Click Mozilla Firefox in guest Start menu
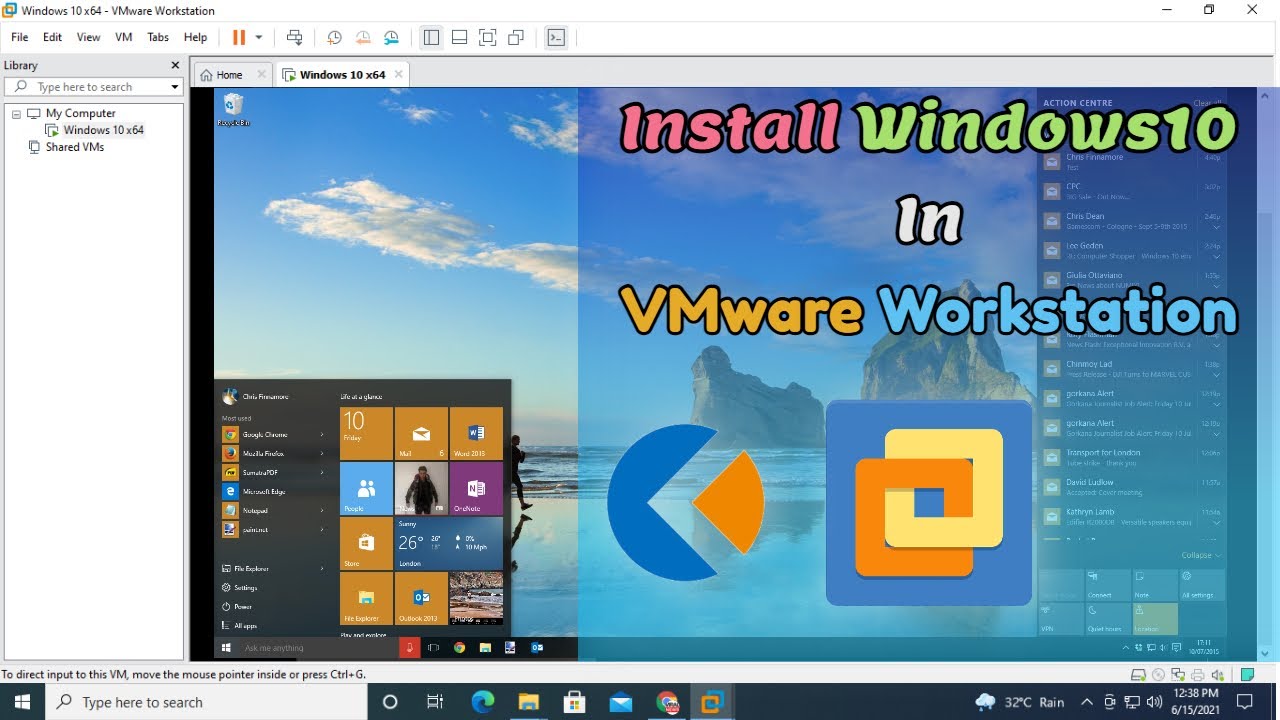 point(264,454)
